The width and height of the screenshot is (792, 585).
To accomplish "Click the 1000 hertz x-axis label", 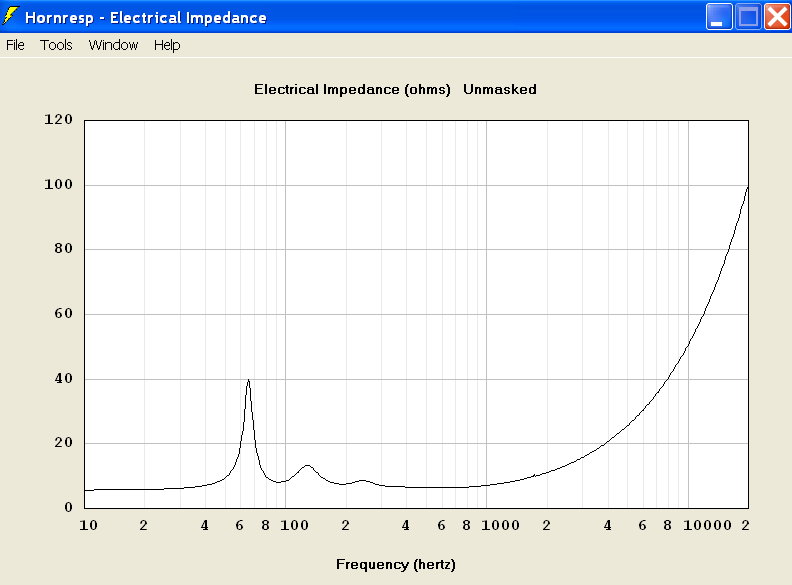I will (500, 525).
